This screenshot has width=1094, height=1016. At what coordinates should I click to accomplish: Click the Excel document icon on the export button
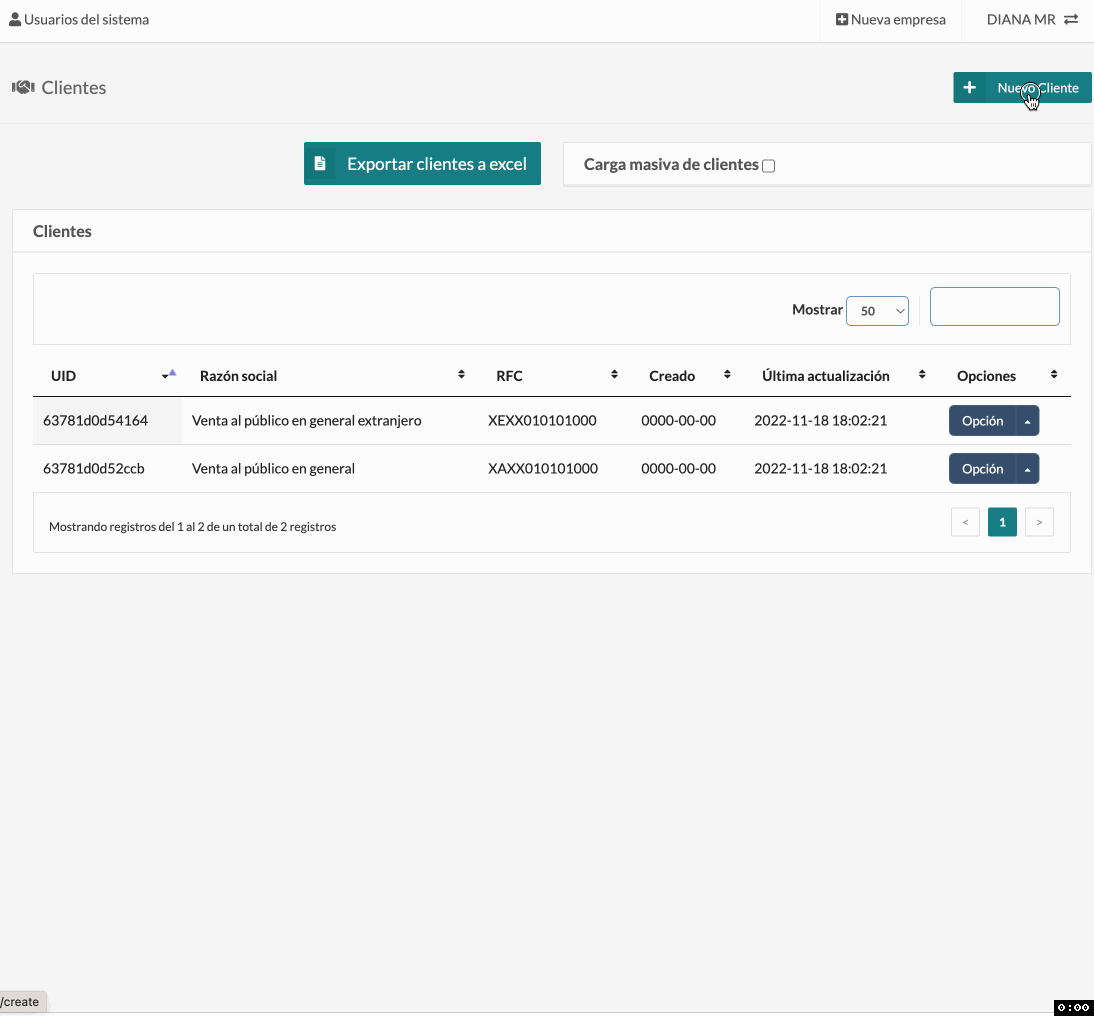coord(321,163)
